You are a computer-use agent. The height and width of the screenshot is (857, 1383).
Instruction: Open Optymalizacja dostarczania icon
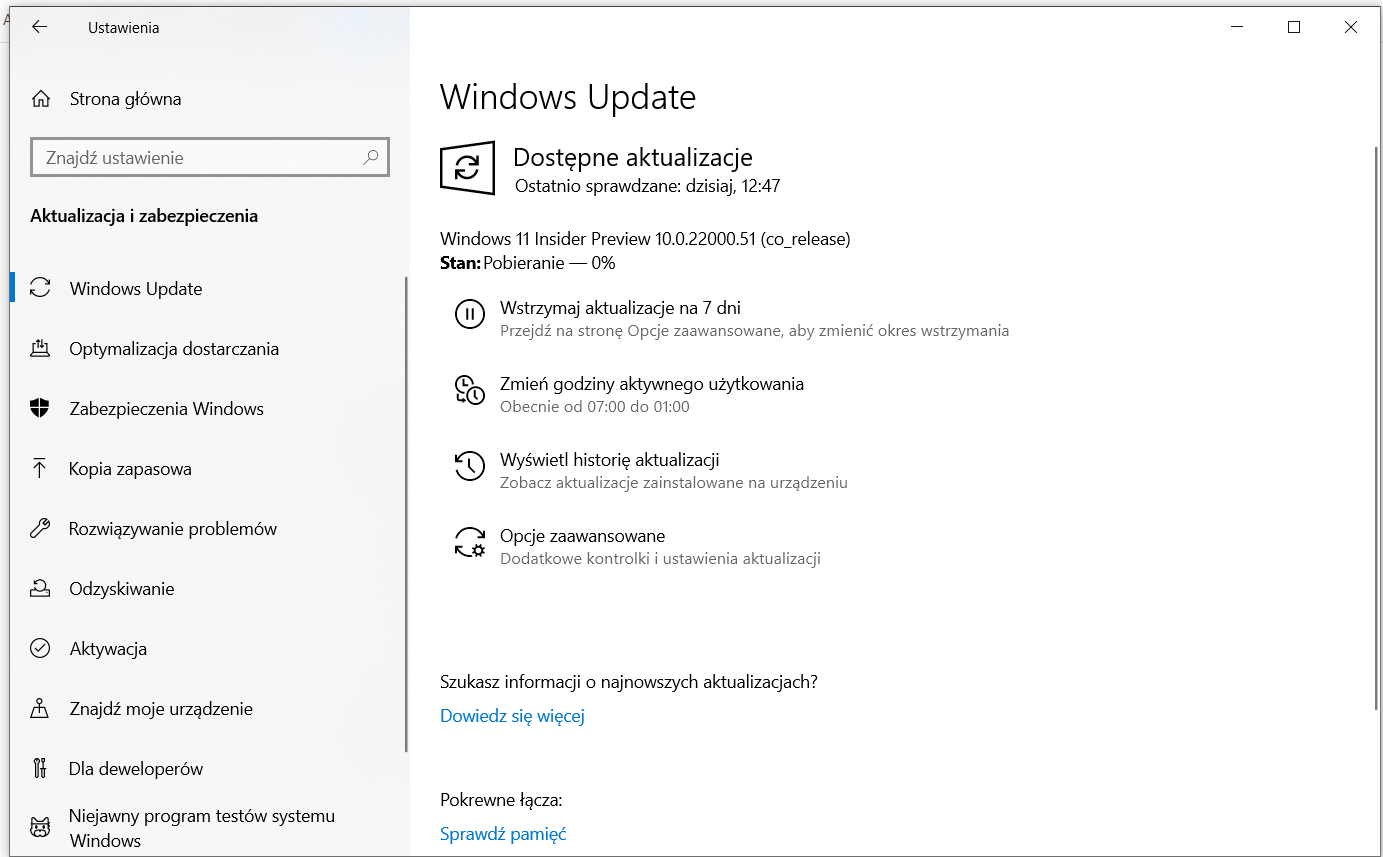[40, 348]
